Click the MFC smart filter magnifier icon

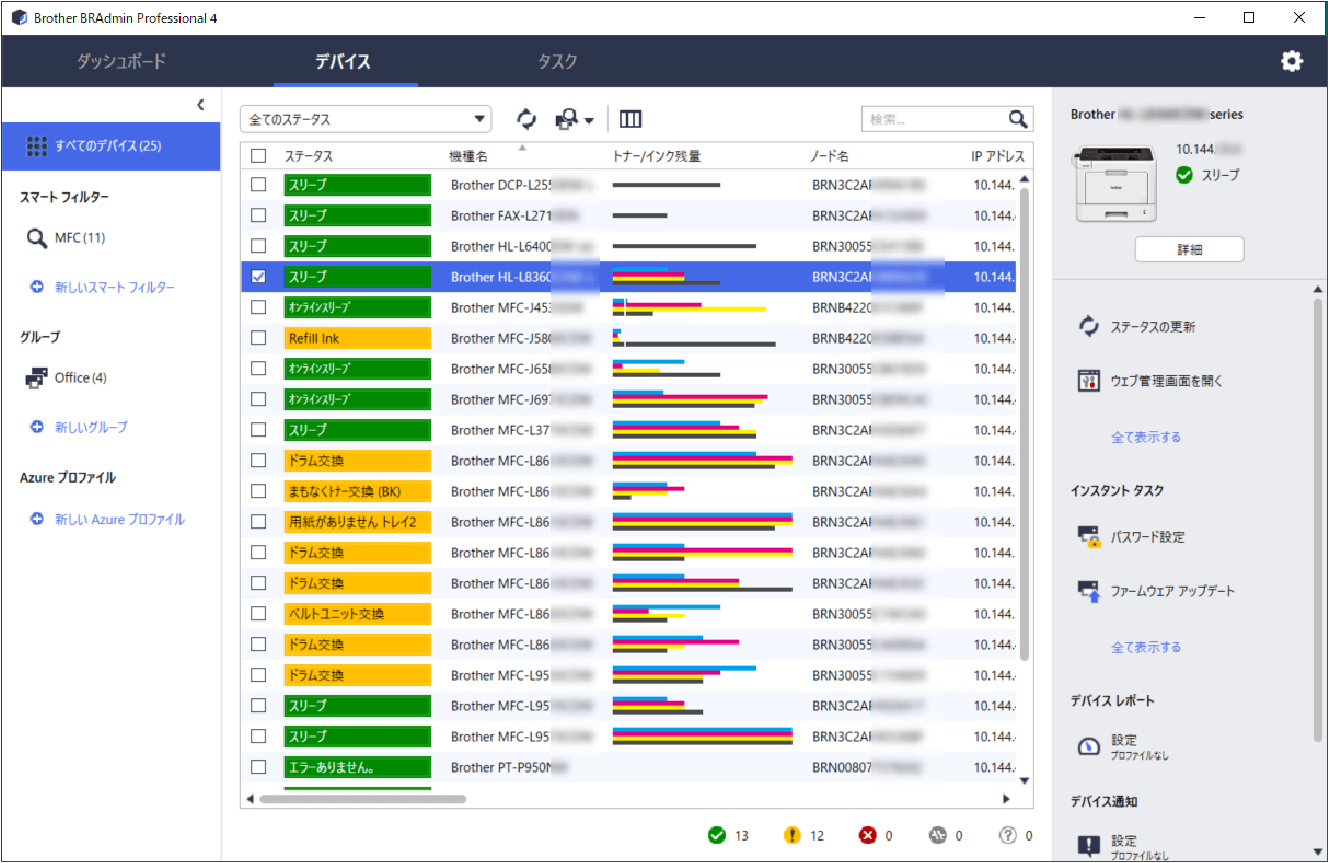37,238
